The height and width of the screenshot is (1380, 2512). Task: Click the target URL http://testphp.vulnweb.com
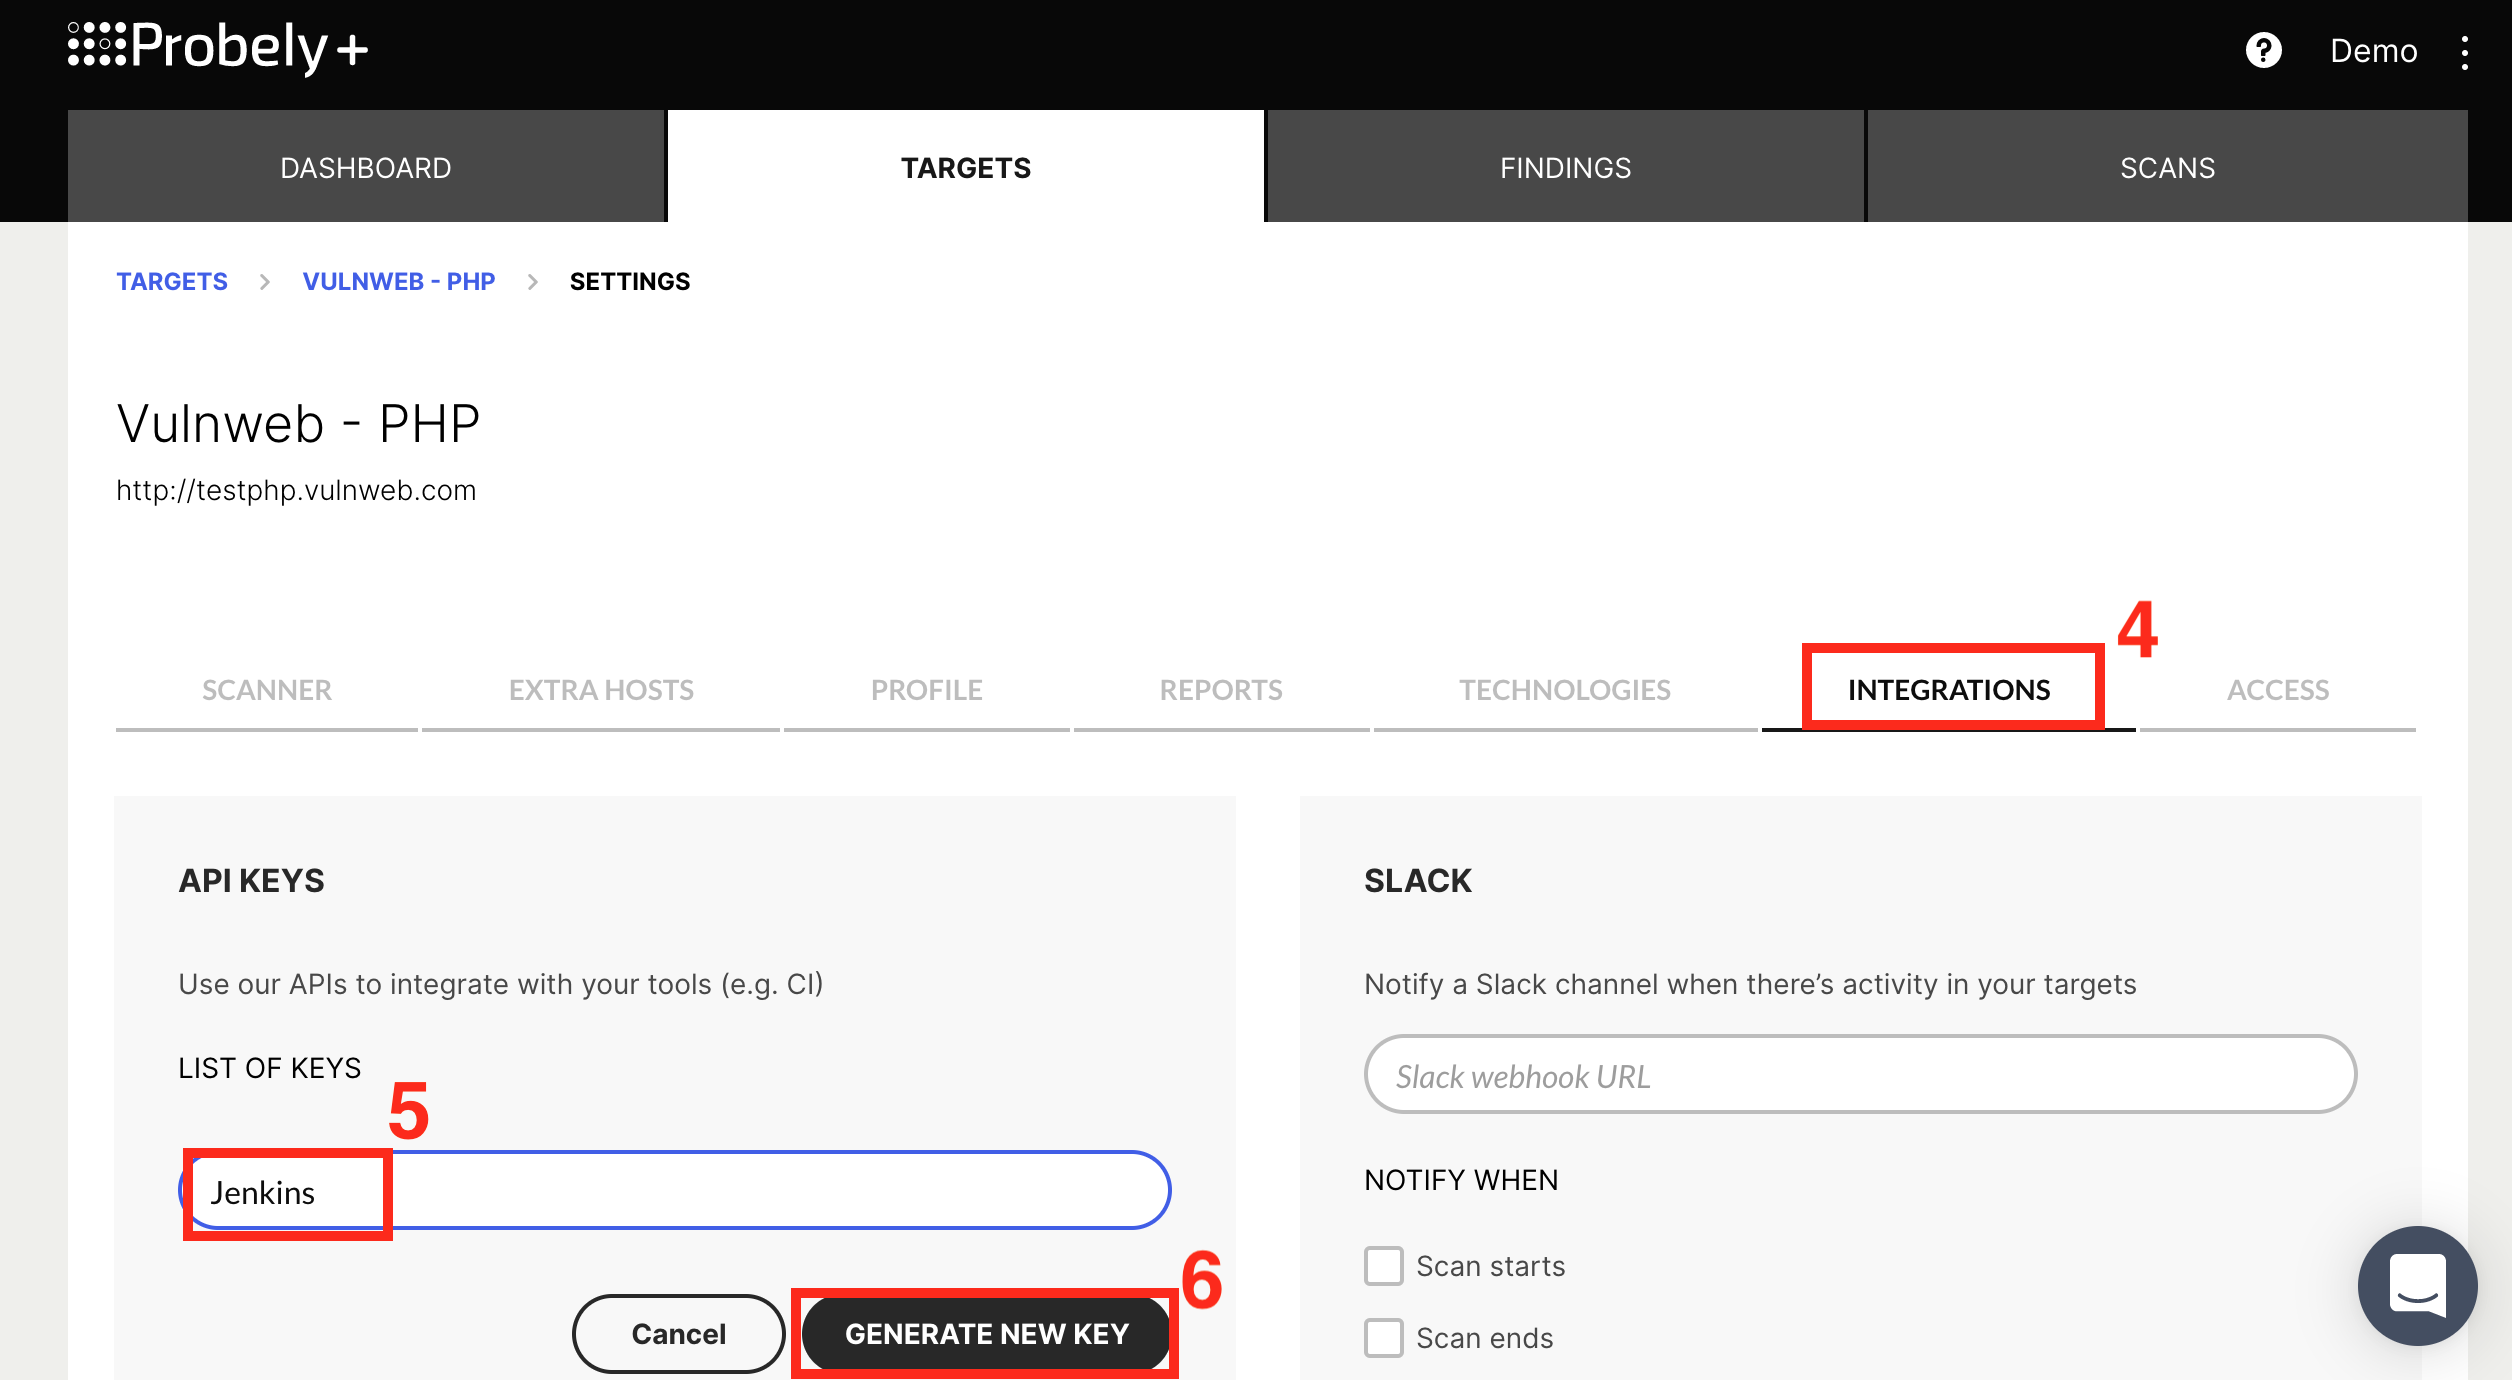coord(296,490)
